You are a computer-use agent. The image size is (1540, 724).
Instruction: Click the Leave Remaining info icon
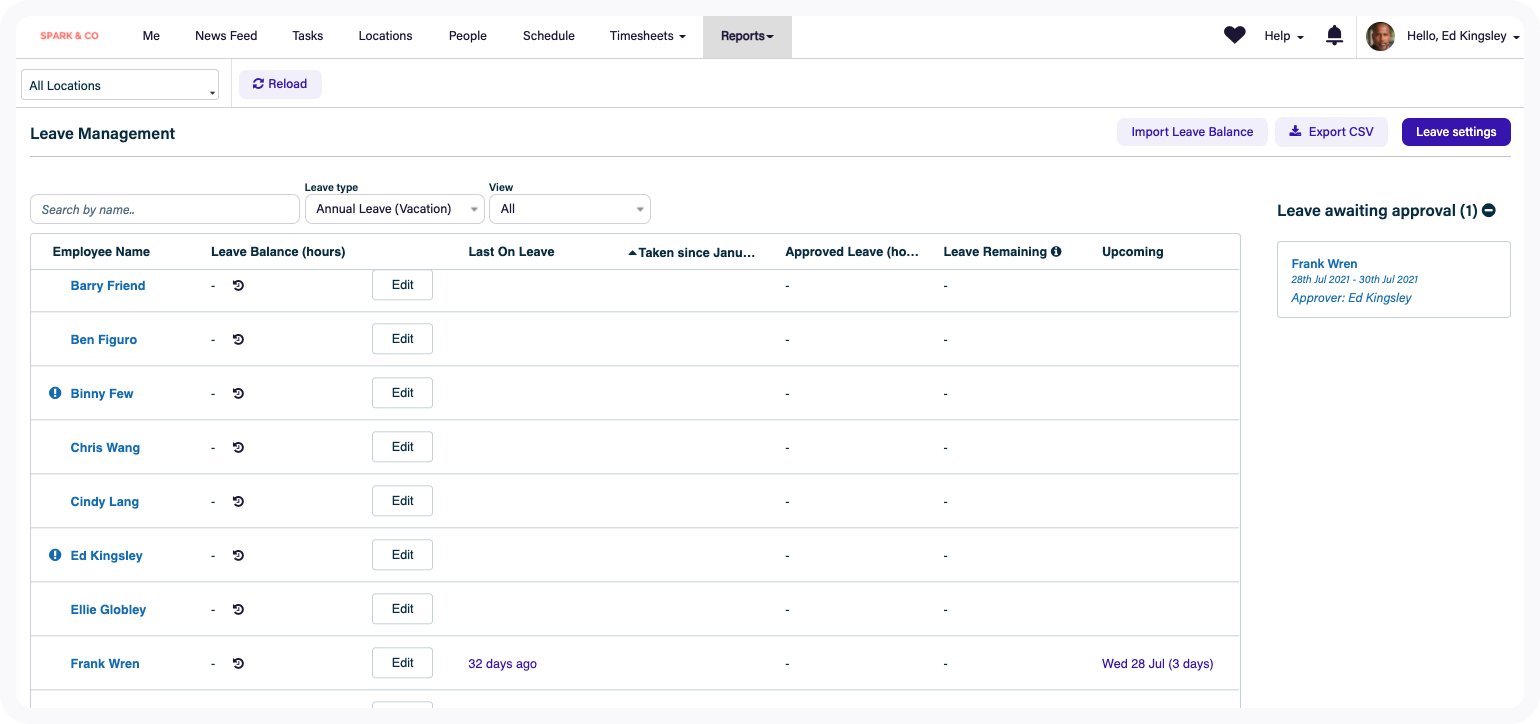pyautogui.click(x=1056, y=252)
